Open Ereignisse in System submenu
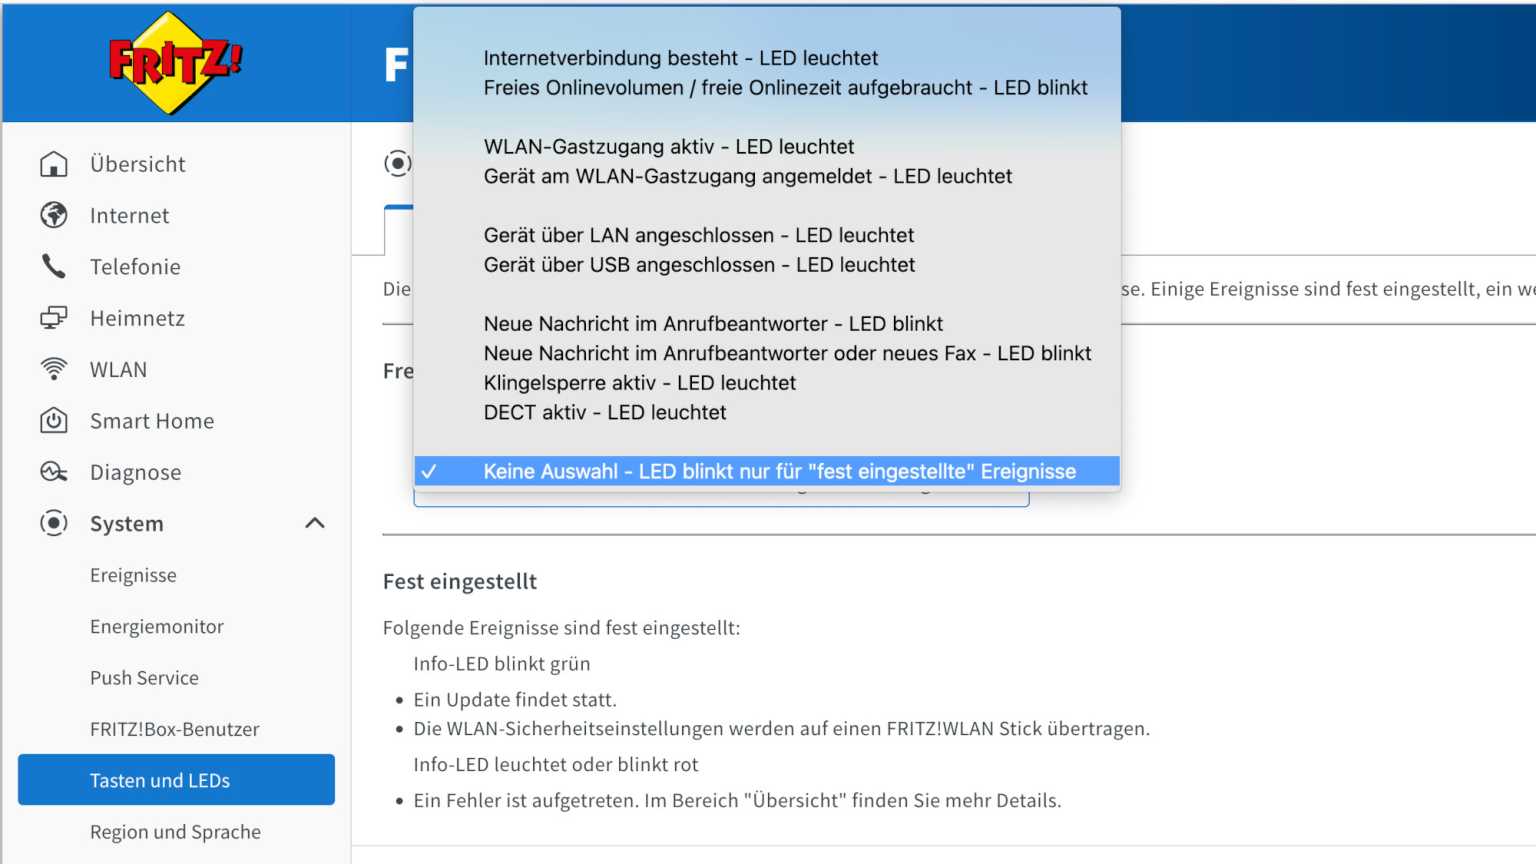Image resolution: width=1536 pixels, height=864 pixels. tap(133, 575)
